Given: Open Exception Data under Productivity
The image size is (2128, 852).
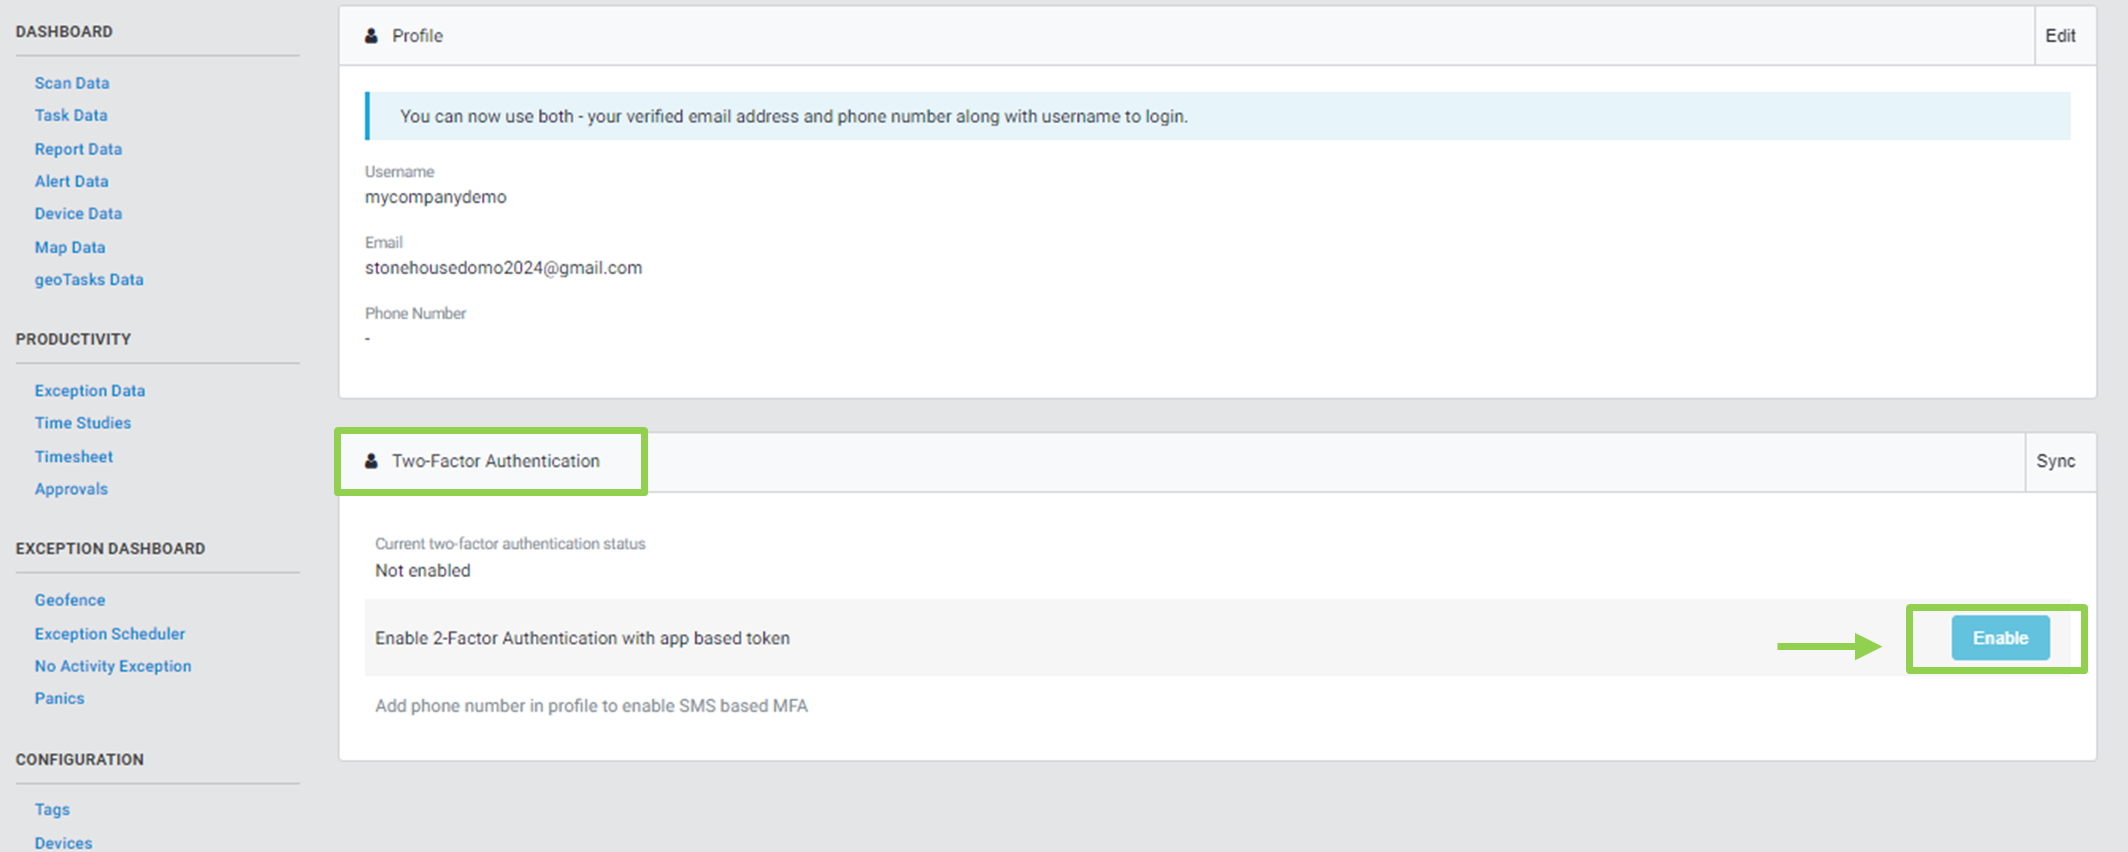Looking at the screenshot, I should click(90, 391).
